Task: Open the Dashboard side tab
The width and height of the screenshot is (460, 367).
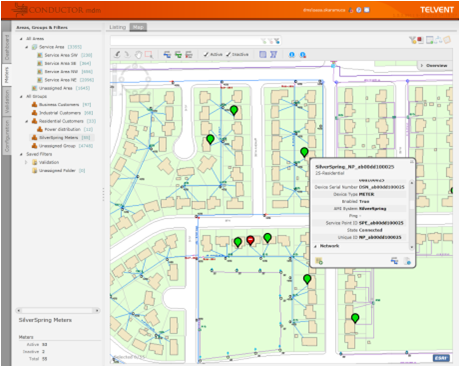Action: [7, 48]
